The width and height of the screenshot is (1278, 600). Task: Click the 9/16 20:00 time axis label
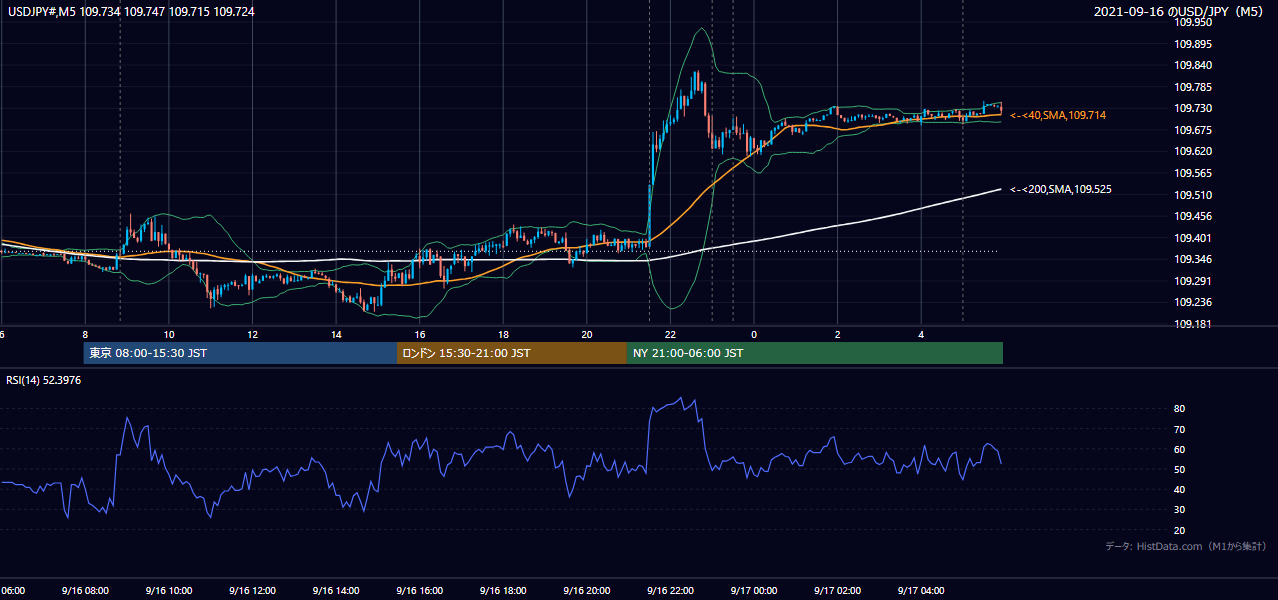pos(587,590)
